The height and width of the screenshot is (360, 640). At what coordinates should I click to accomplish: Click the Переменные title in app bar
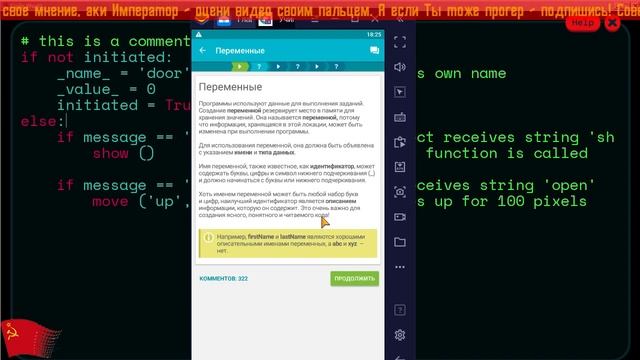click(x=240, y=51)
